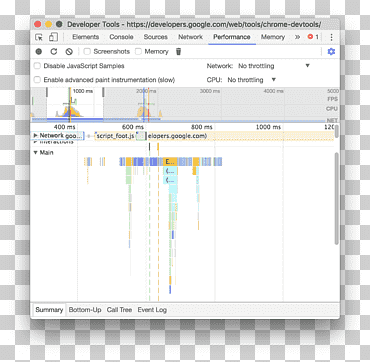The height and width of the screenshot is (362, 370).
Task: Select the script_foot.js network request
Action: point(115,136)
